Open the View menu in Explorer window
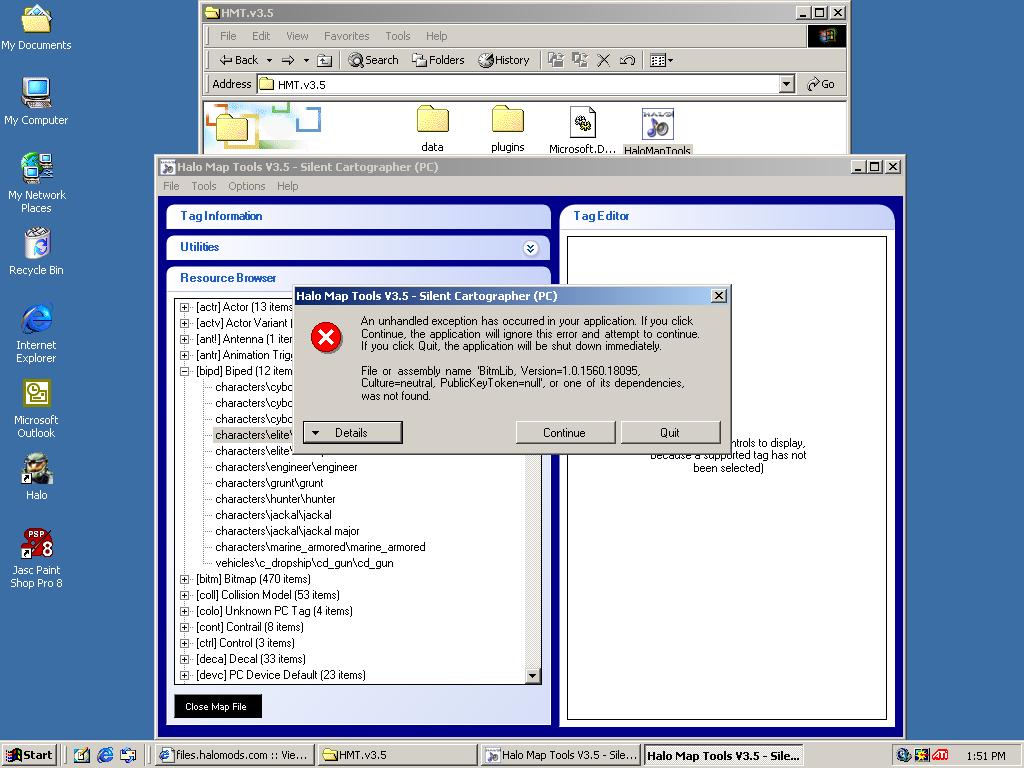Viewport: 1024px width, 768px height. click(x=296, y=36)
